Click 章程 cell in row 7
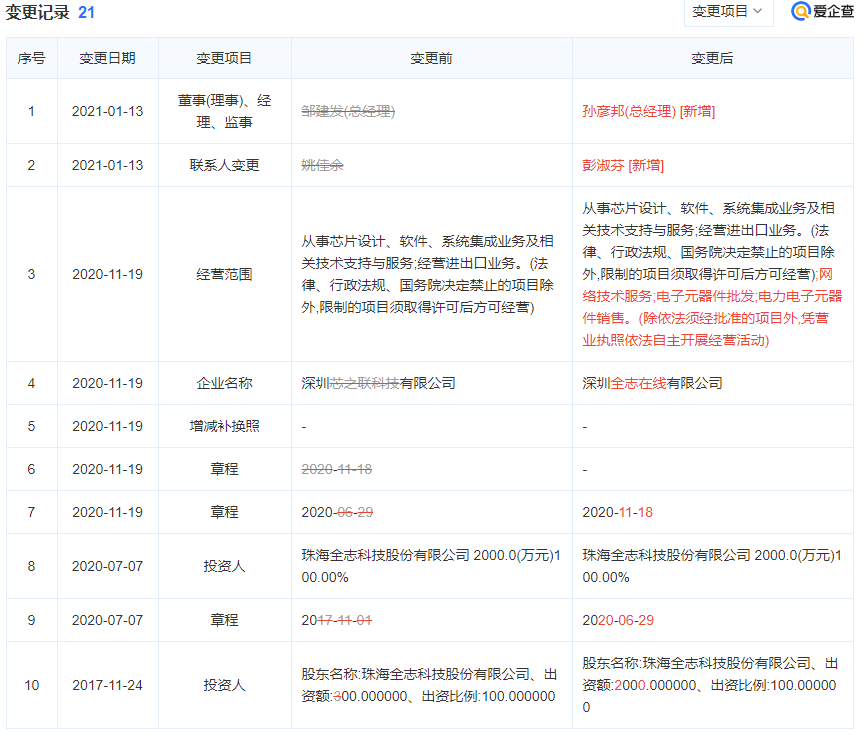This screenshot has width=861, height=735. click(224, 512)
